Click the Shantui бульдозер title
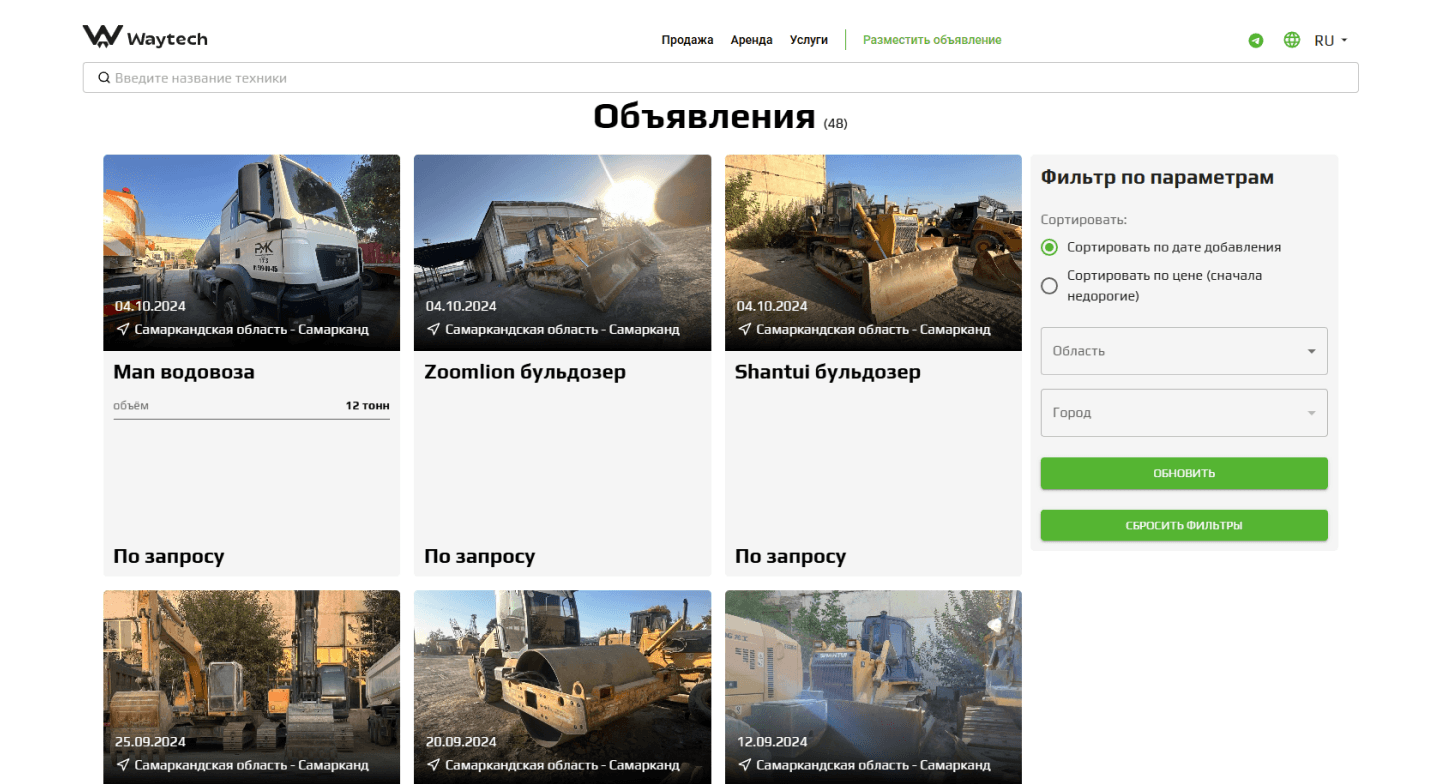 pos(828,372)
